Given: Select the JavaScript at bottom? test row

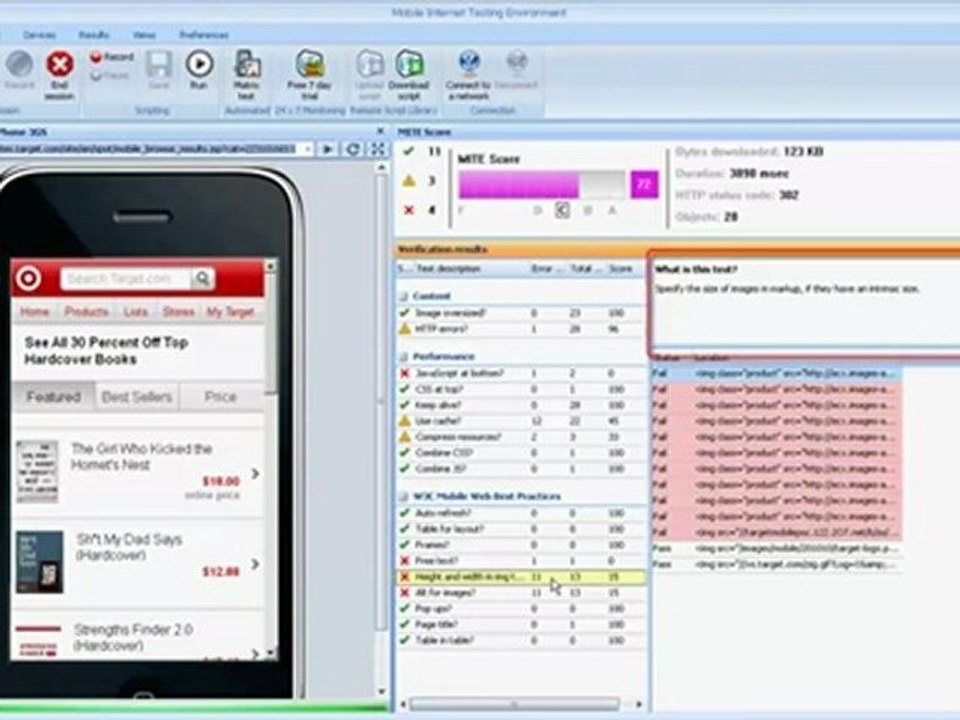Looking at the screenshot, I should (x=520, y=373).
